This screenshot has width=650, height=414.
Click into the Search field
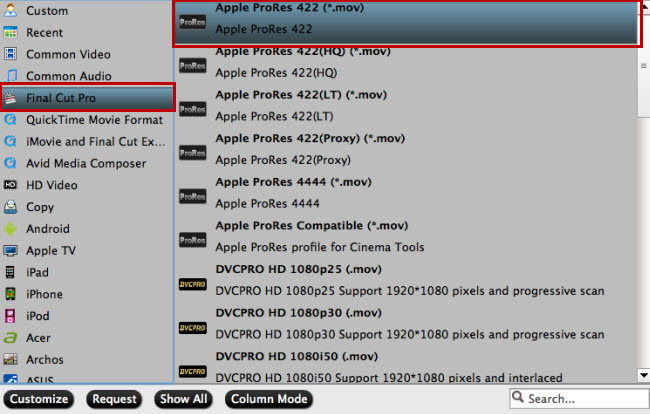(x=579, y=399)
